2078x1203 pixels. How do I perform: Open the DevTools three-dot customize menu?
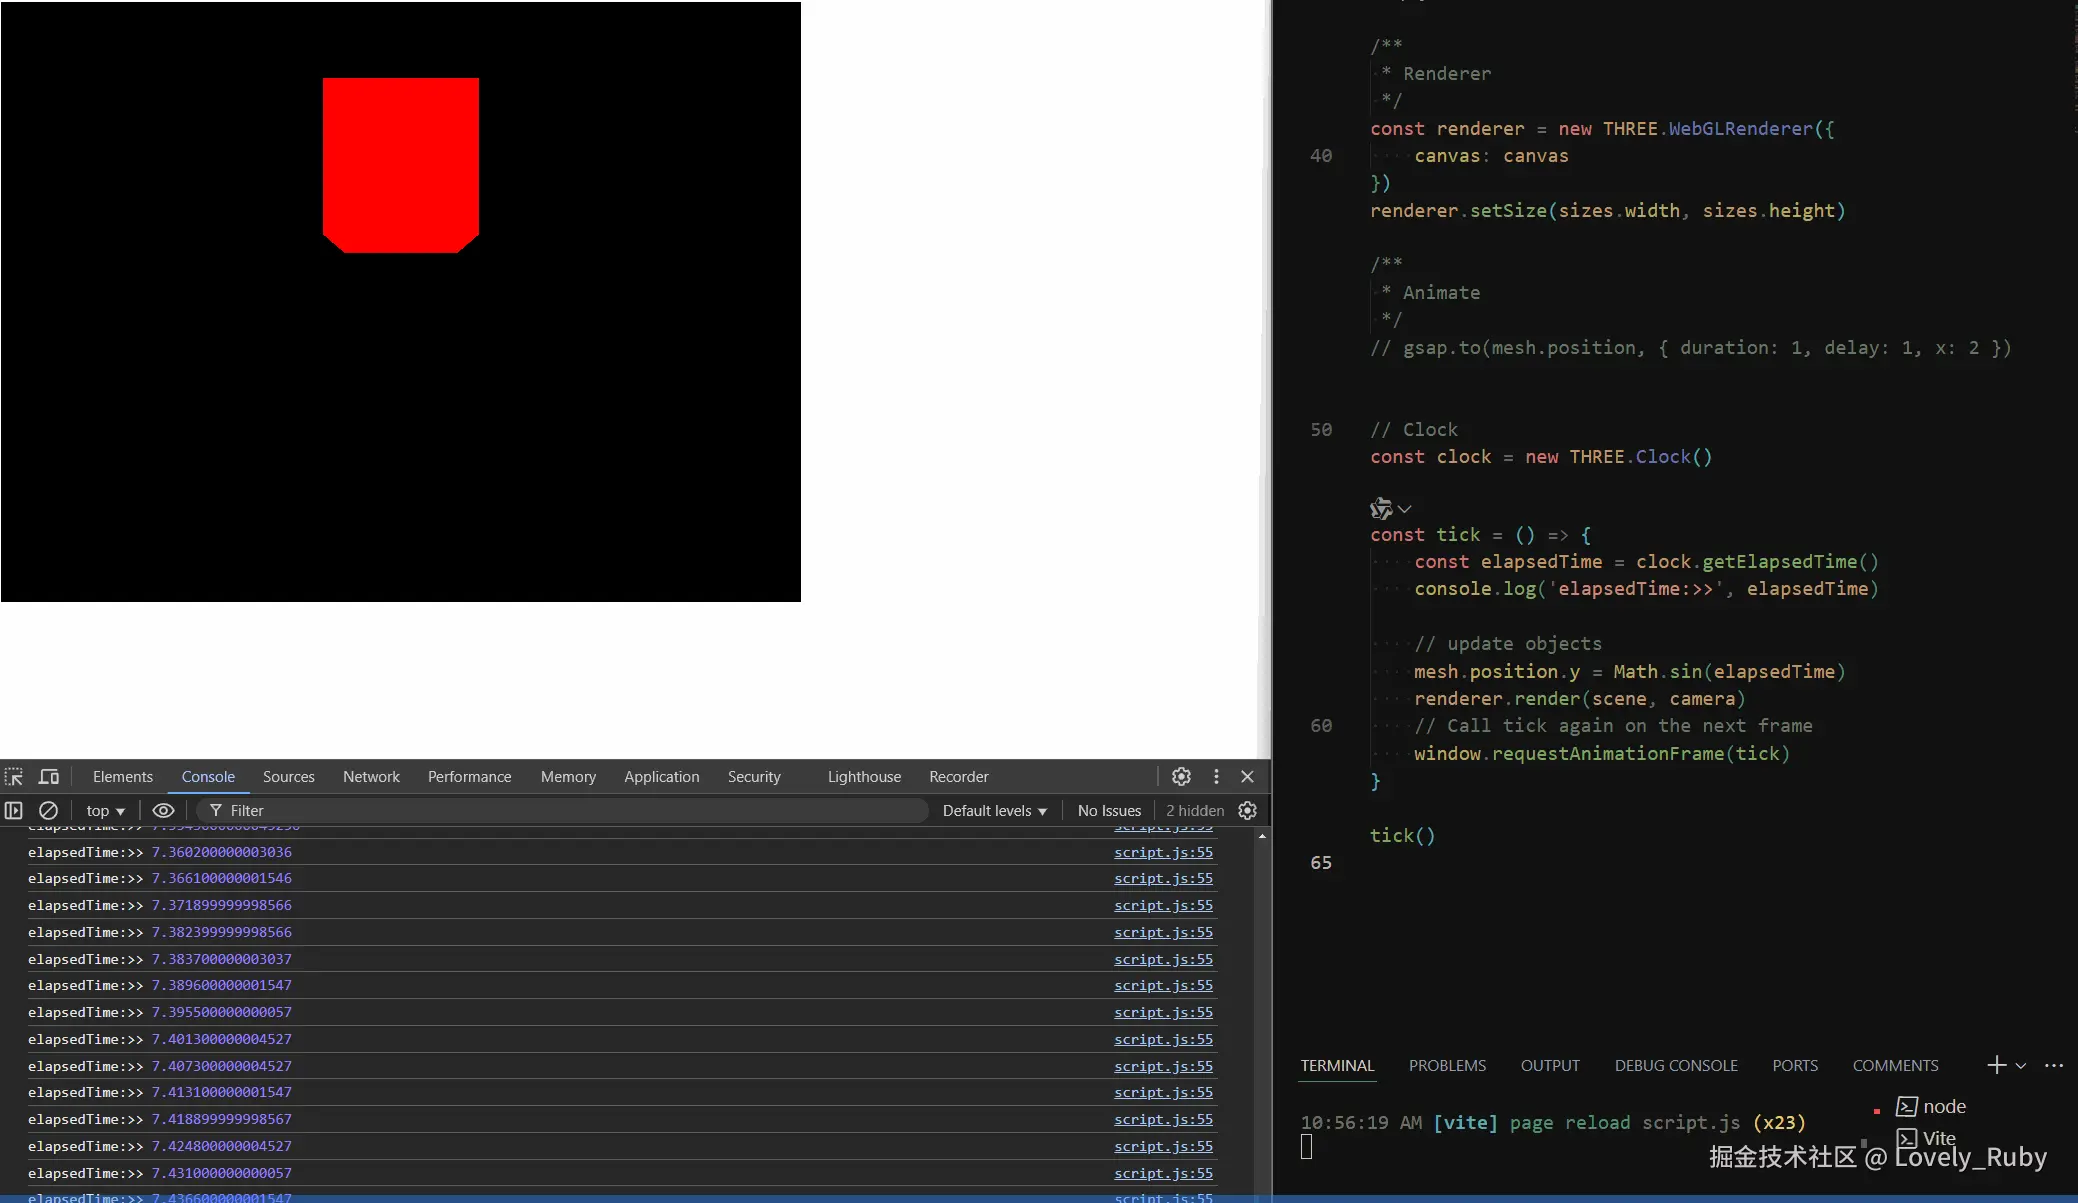pos(1216,777)
